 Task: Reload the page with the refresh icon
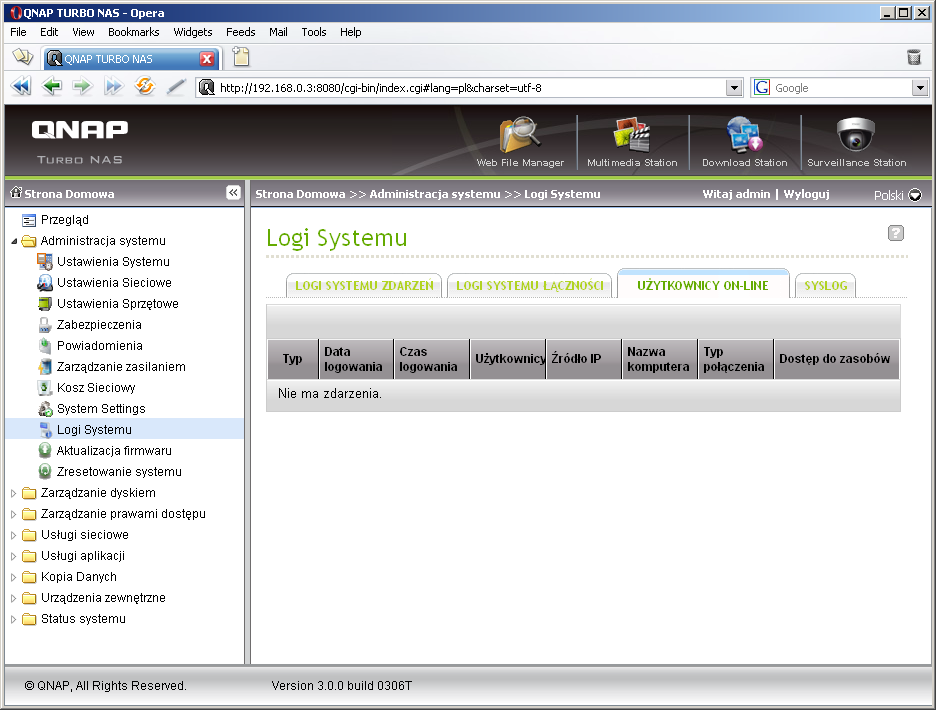point(144,87)
